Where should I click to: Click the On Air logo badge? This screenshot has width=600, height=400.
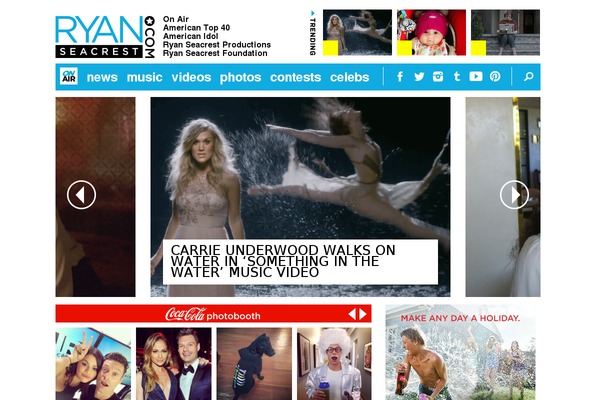pyautogui.click(x=69, y=76)
